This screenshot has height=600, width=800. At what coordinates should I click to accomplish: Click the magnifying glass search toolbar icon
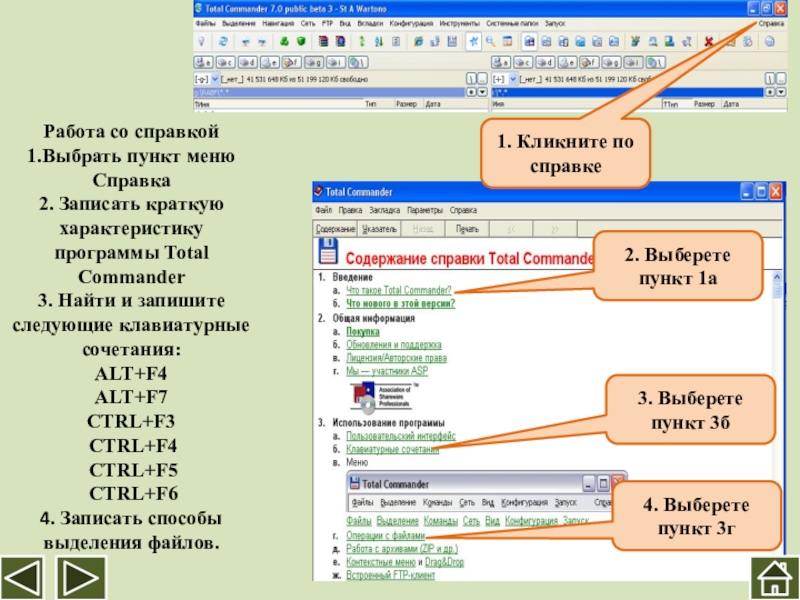[490, 42]
